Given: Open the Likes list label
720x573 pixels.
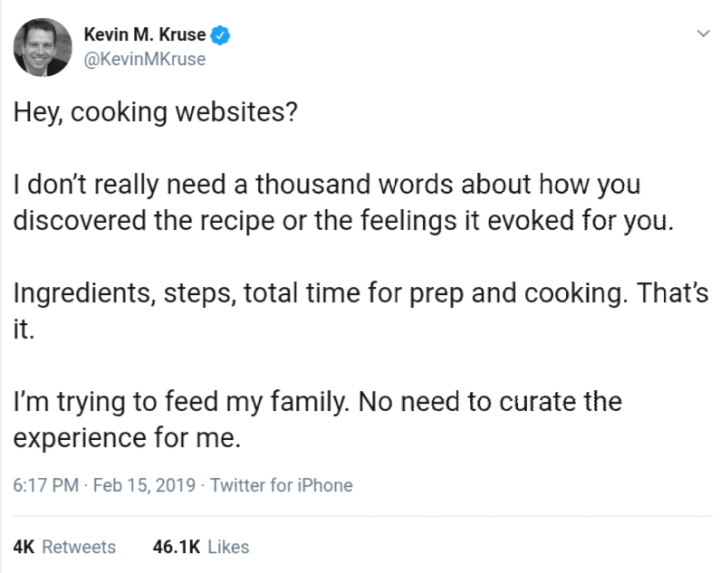Looking at the screenshot, I should click(x=229, y=547).
